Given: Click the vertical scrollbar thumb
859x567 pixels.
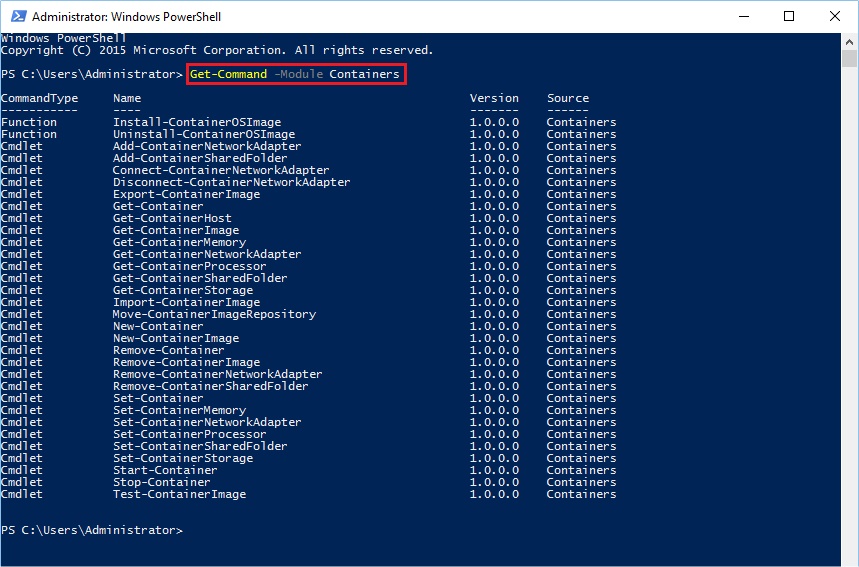Looking at the screenshot, I should 849,58.
